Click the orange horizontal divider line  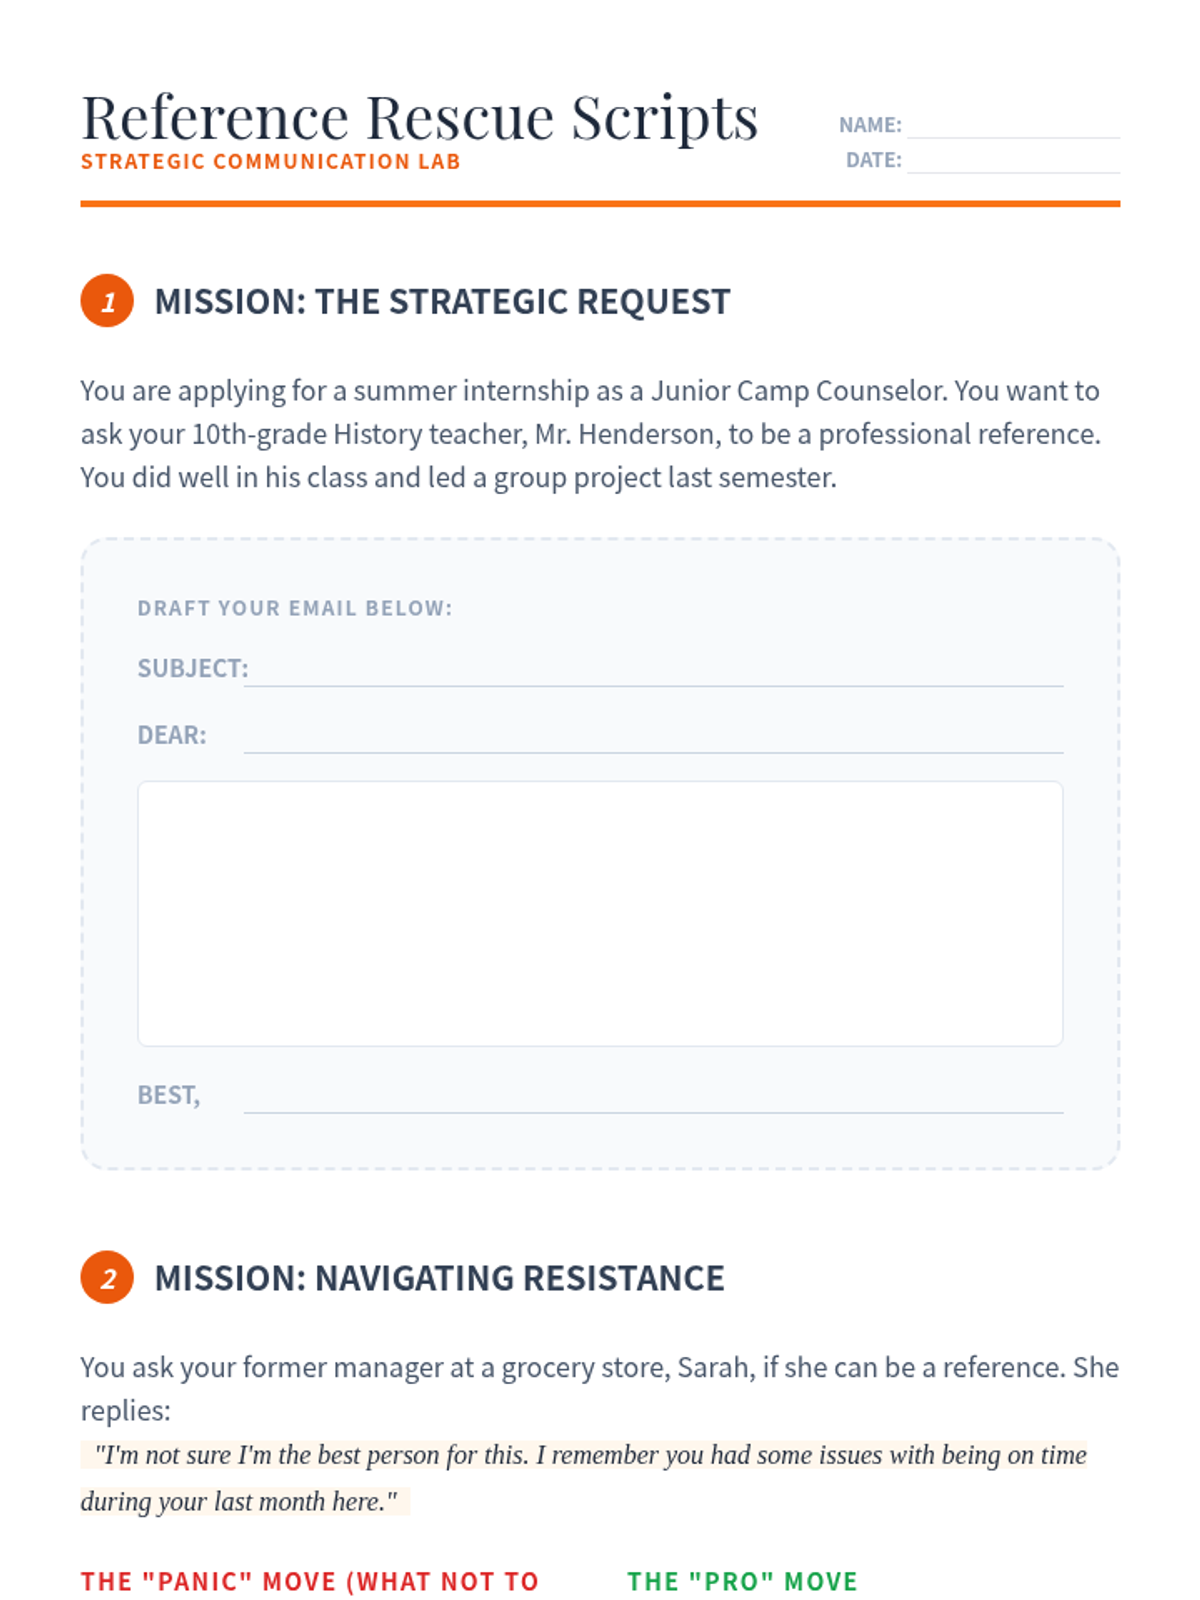coord(600,204)
